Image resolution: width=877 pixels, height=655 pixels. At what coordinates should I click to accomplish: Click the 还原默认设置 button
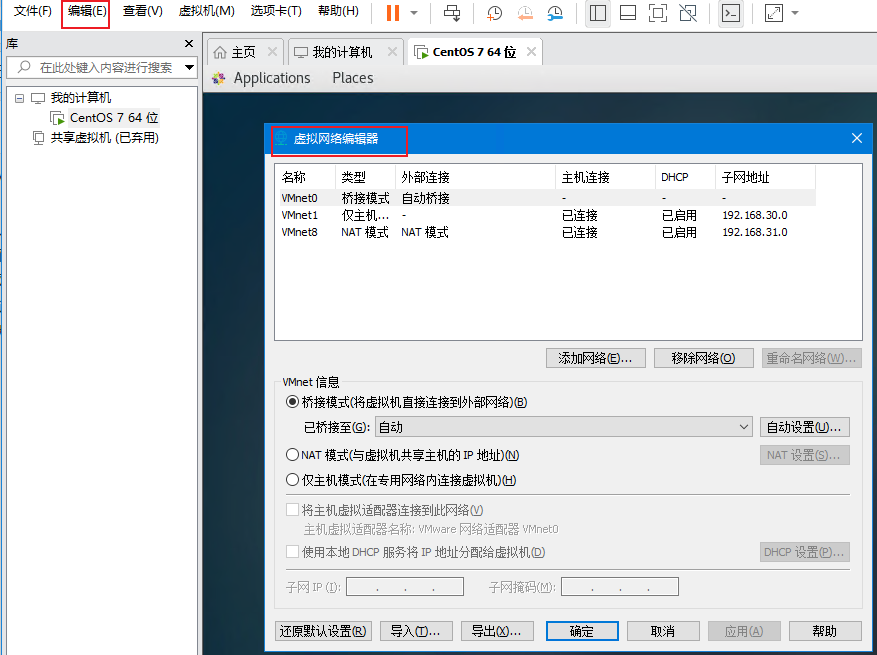323,631
